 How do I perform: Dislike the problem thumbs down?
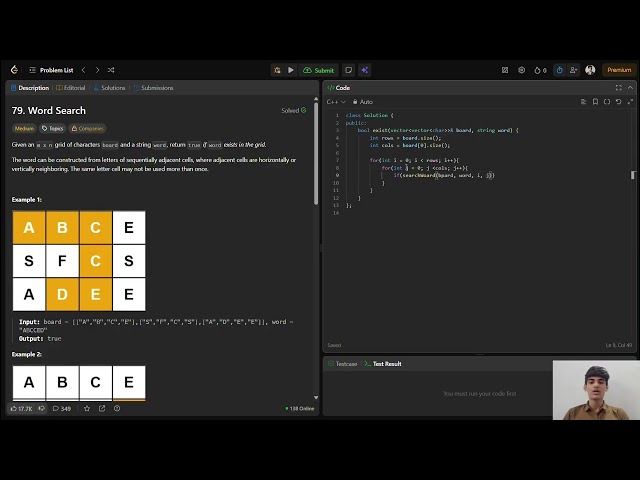[42, 409]
